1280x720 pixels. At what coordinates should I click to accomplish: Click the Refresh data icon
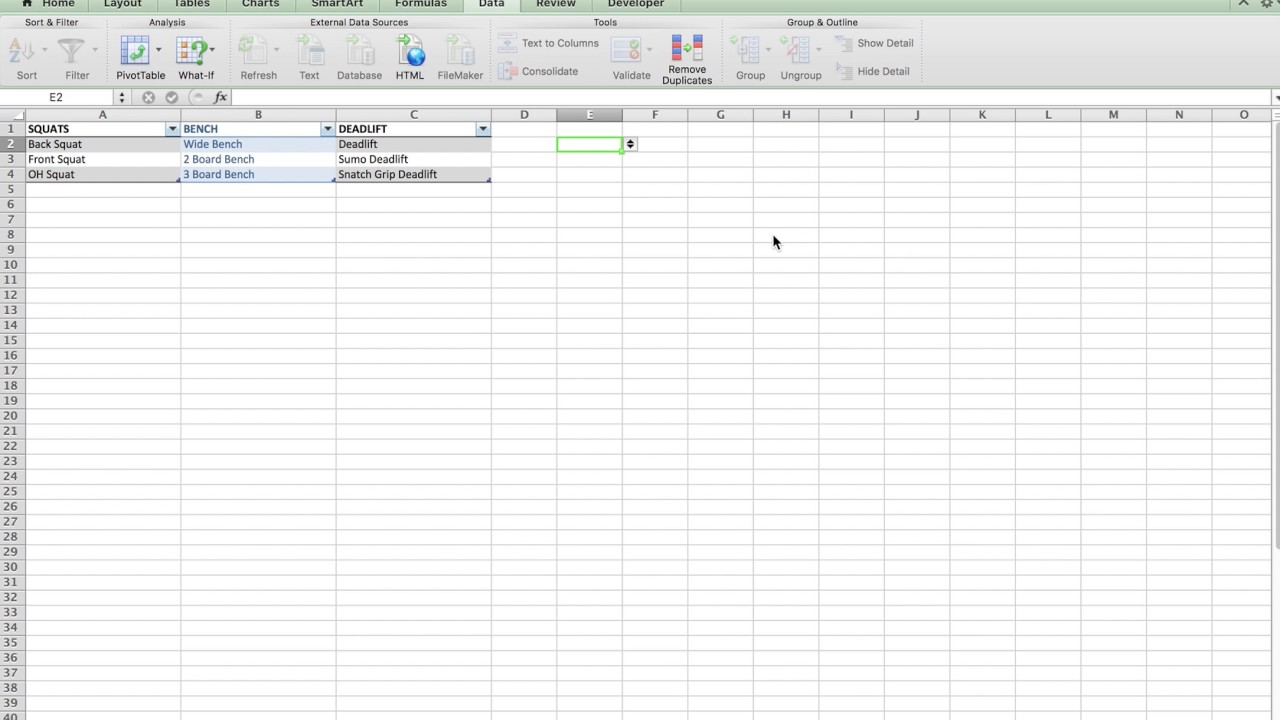point(253,50)
